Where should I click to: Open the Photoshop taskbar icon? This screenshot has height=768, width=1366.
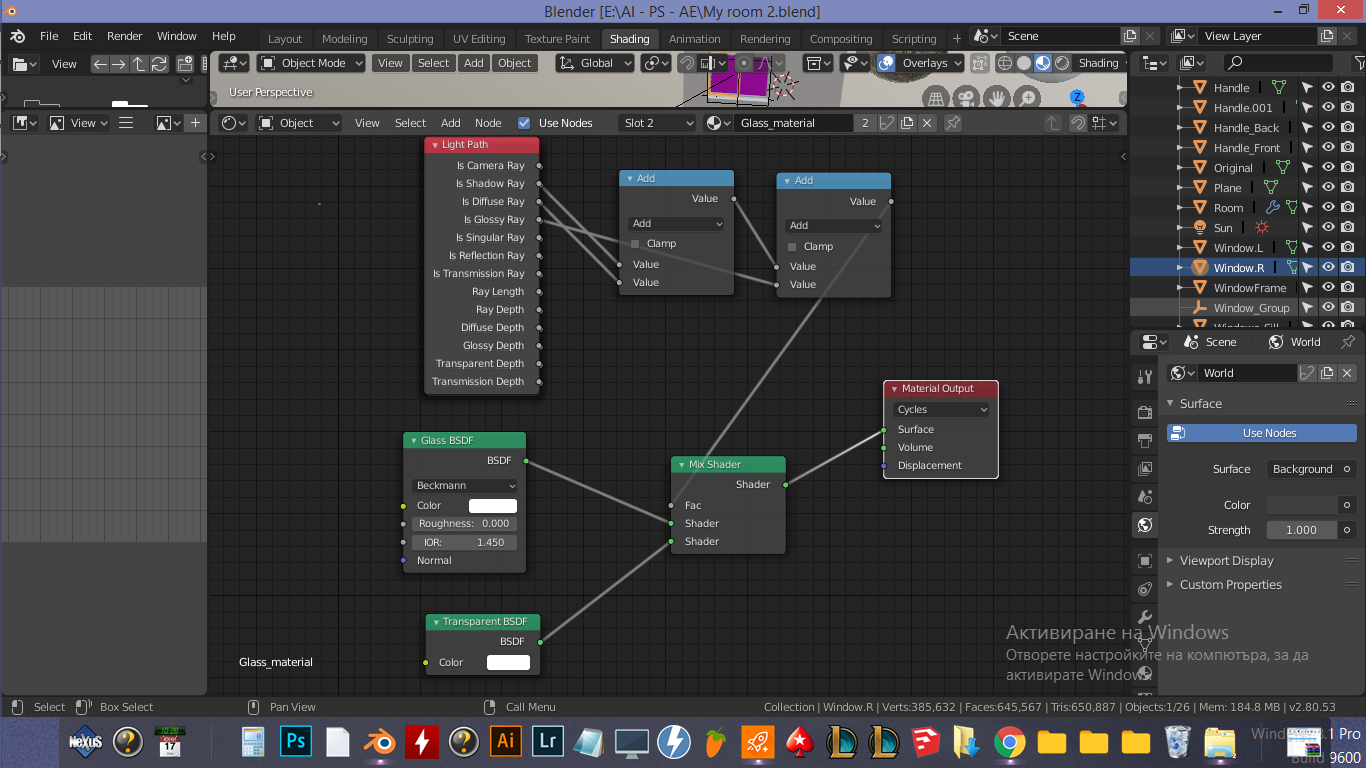pyautogui.click(x=296, y=742)
